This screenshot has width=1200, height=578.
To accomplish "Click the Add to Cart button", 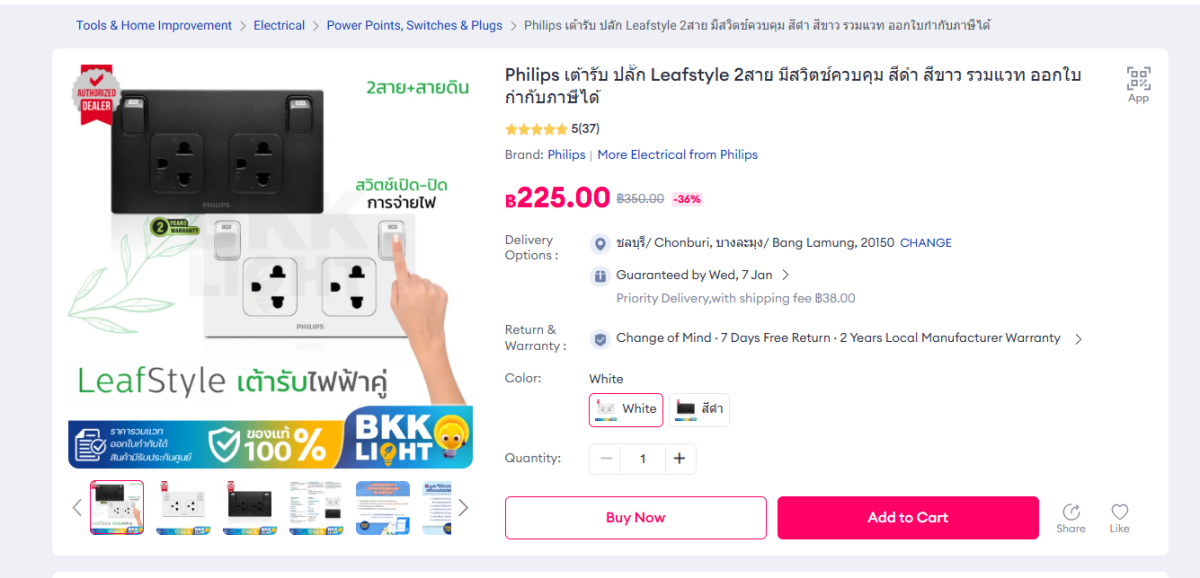I will click(907, 517).
